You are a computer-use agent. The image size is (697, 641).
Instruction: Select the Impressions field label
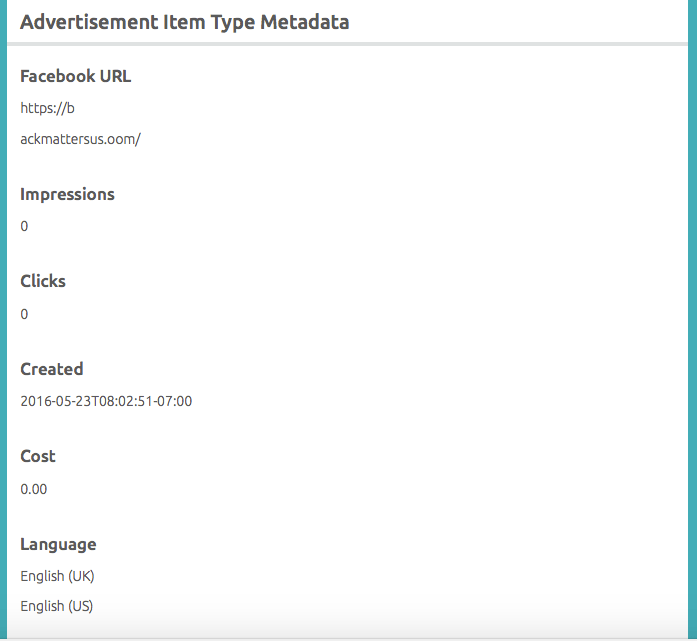68,194
